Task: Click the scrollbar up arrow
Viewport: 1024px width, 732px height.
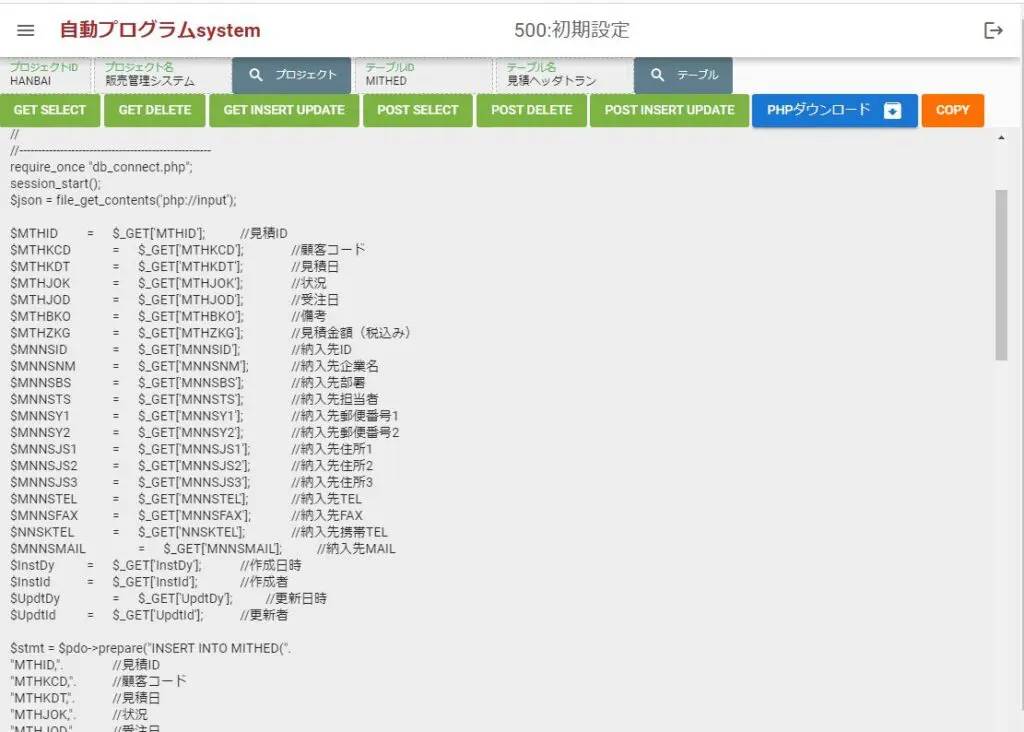Action: coord(1001,139)
